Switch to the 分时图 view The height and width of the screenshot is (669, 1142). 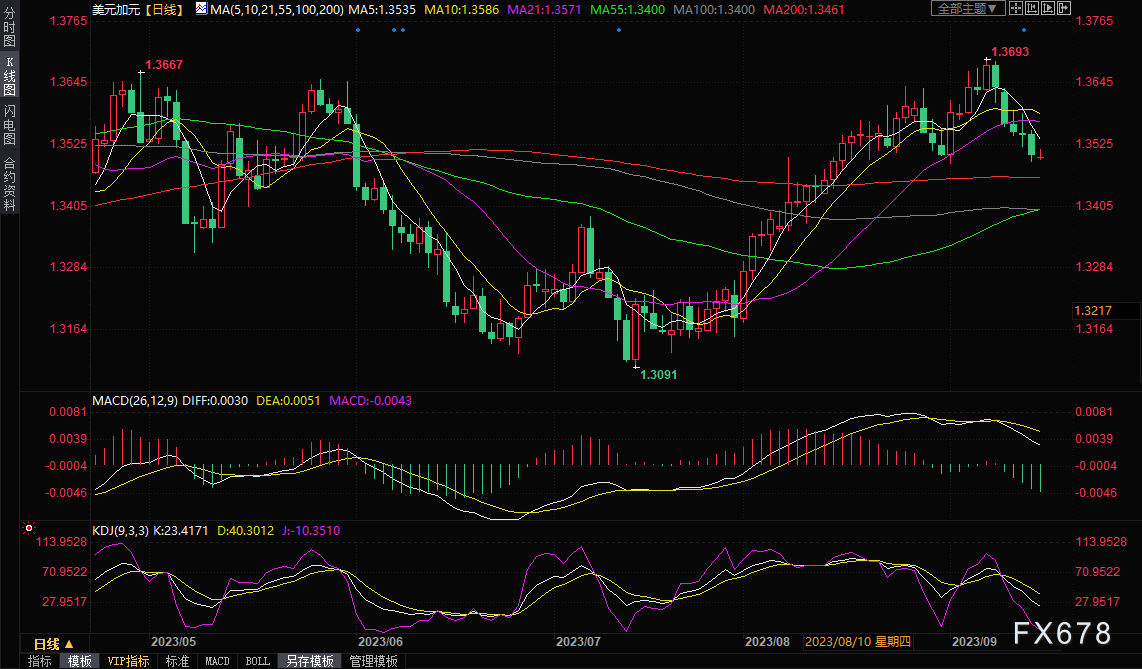9,28
